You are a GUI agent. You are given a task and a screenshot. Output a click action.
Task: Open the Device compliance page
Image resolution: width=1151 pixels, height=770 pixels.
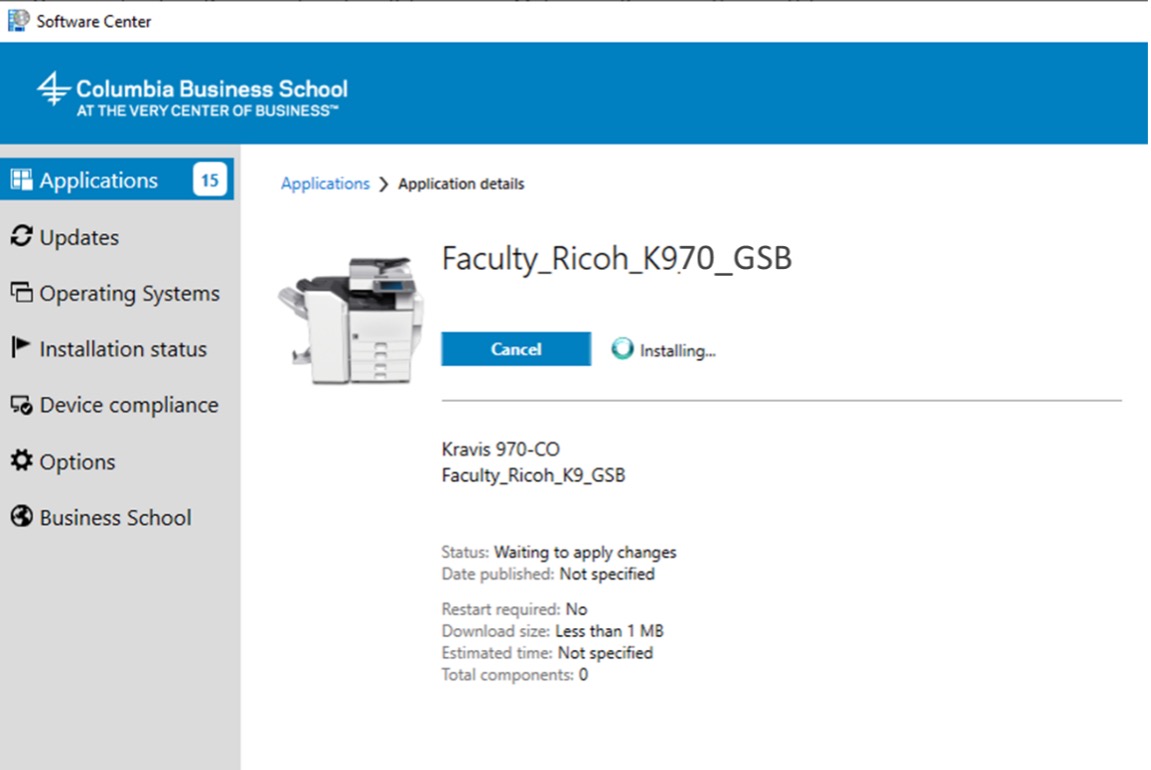click(x=129, y=404)
